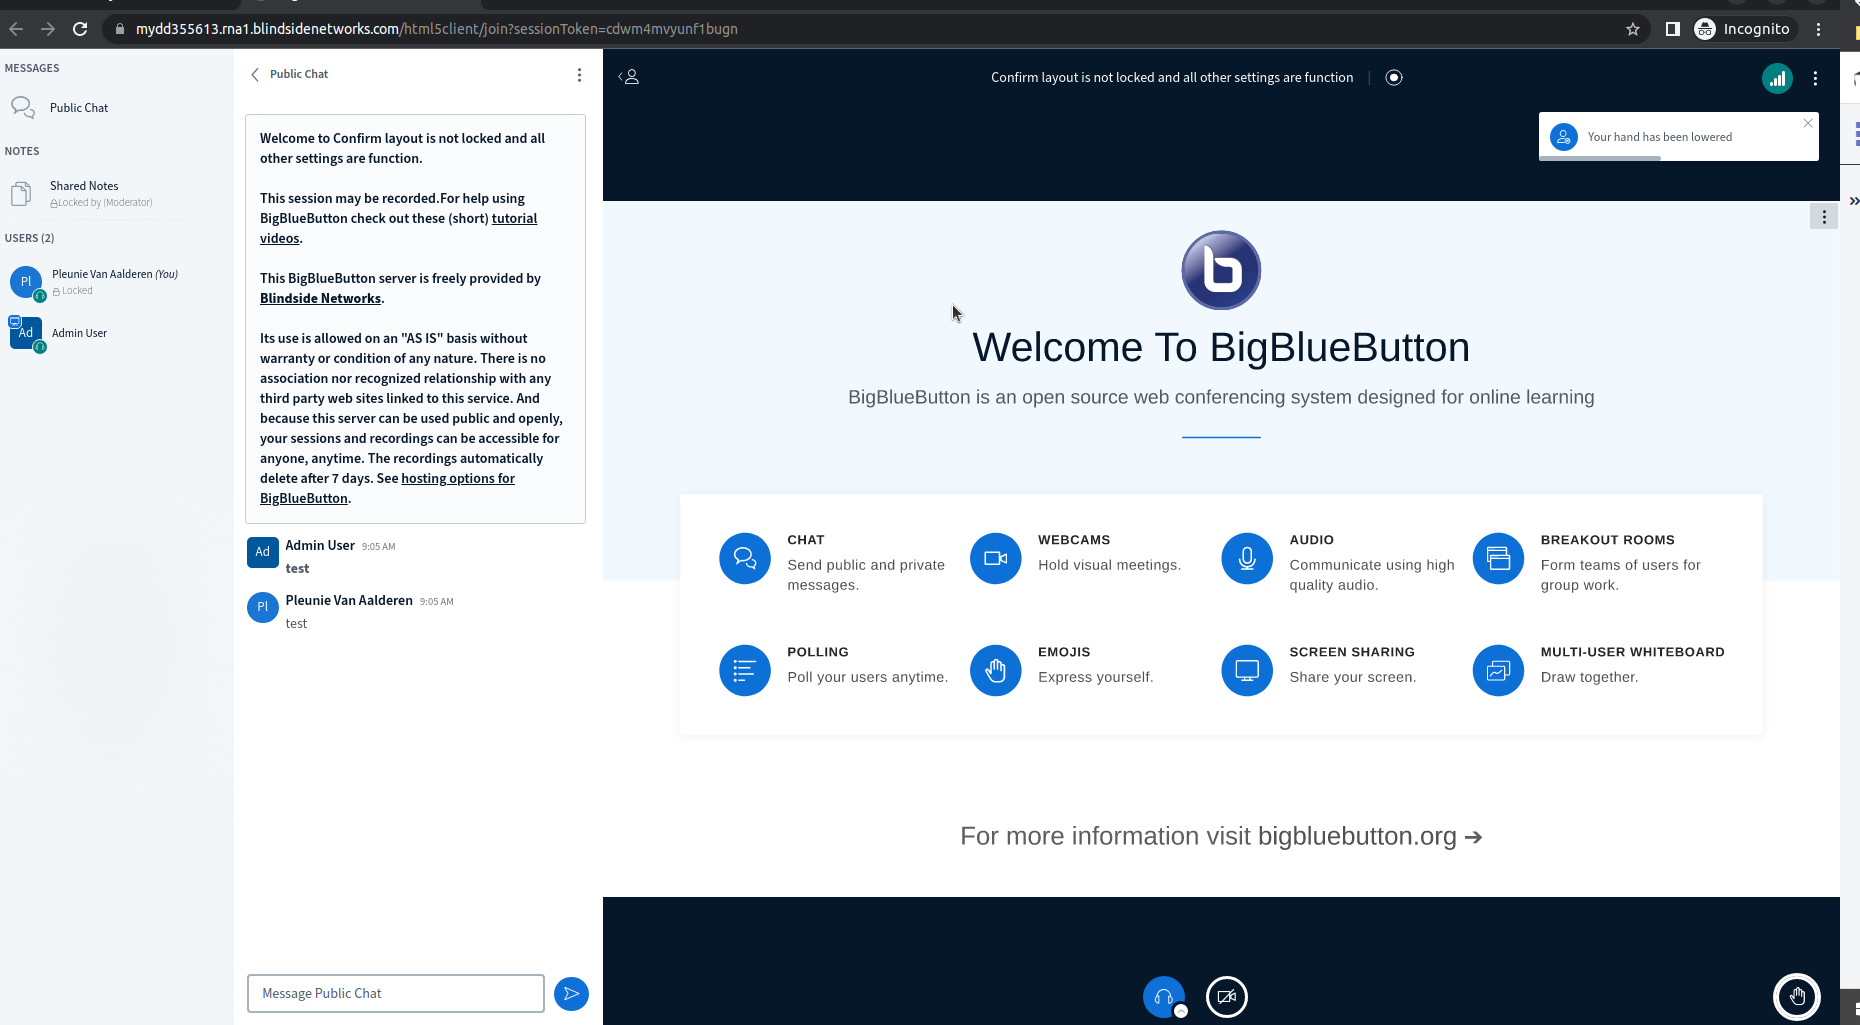Click Admin User avatar in users list
This screenshot has width=1860, height=1025.
coord(26,333)
